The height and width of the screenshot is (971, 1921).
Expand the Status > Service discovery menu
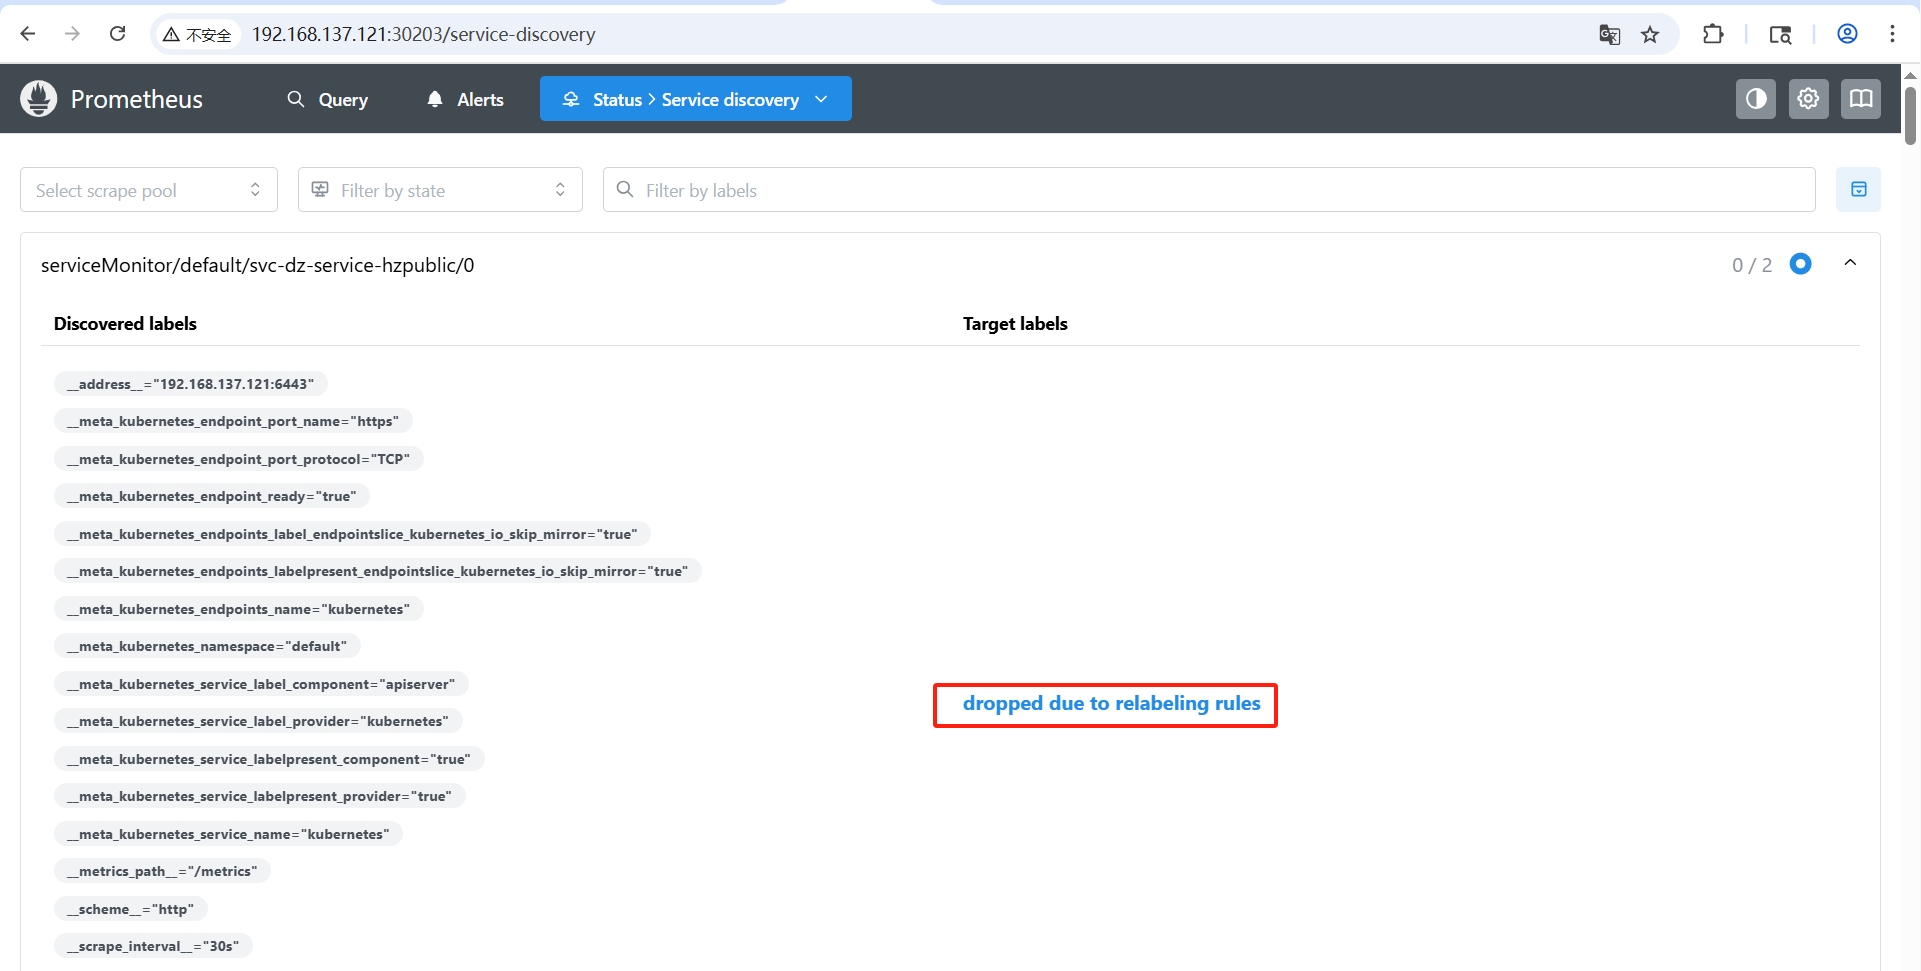tap(695, 99)
